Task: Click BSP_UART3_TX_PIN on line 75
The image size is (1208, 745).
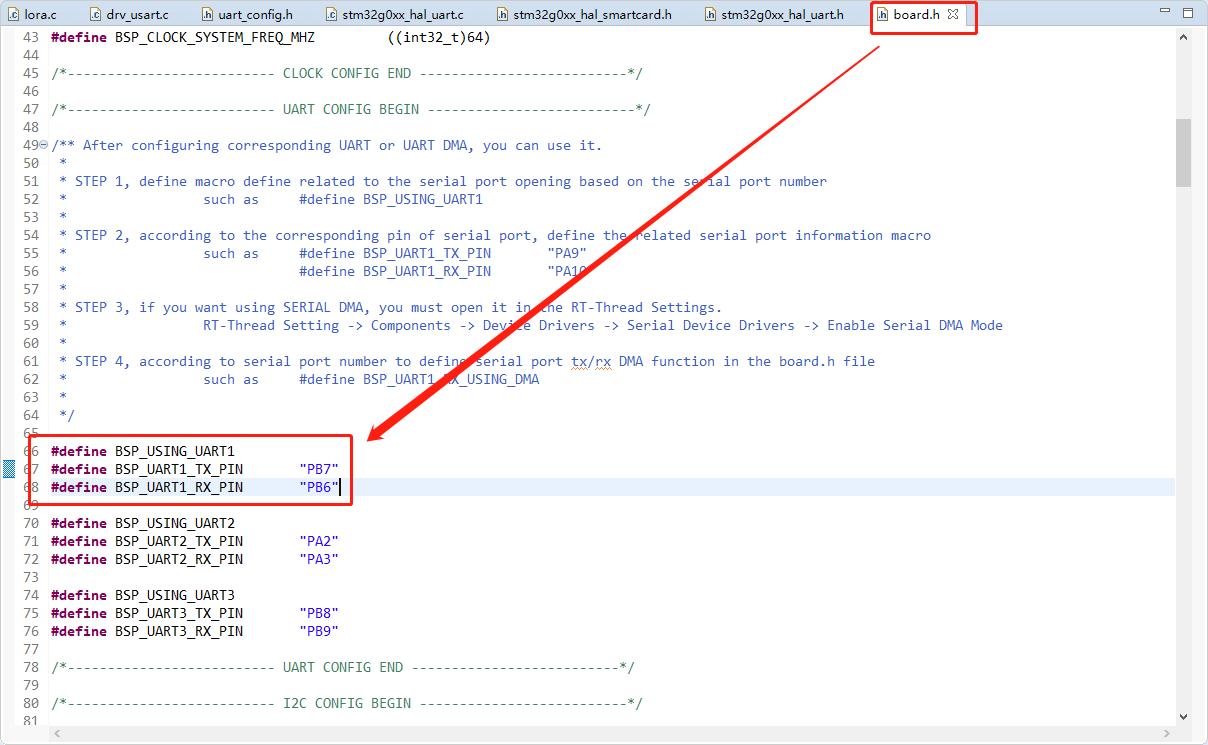Action: [x=179, y=613]
